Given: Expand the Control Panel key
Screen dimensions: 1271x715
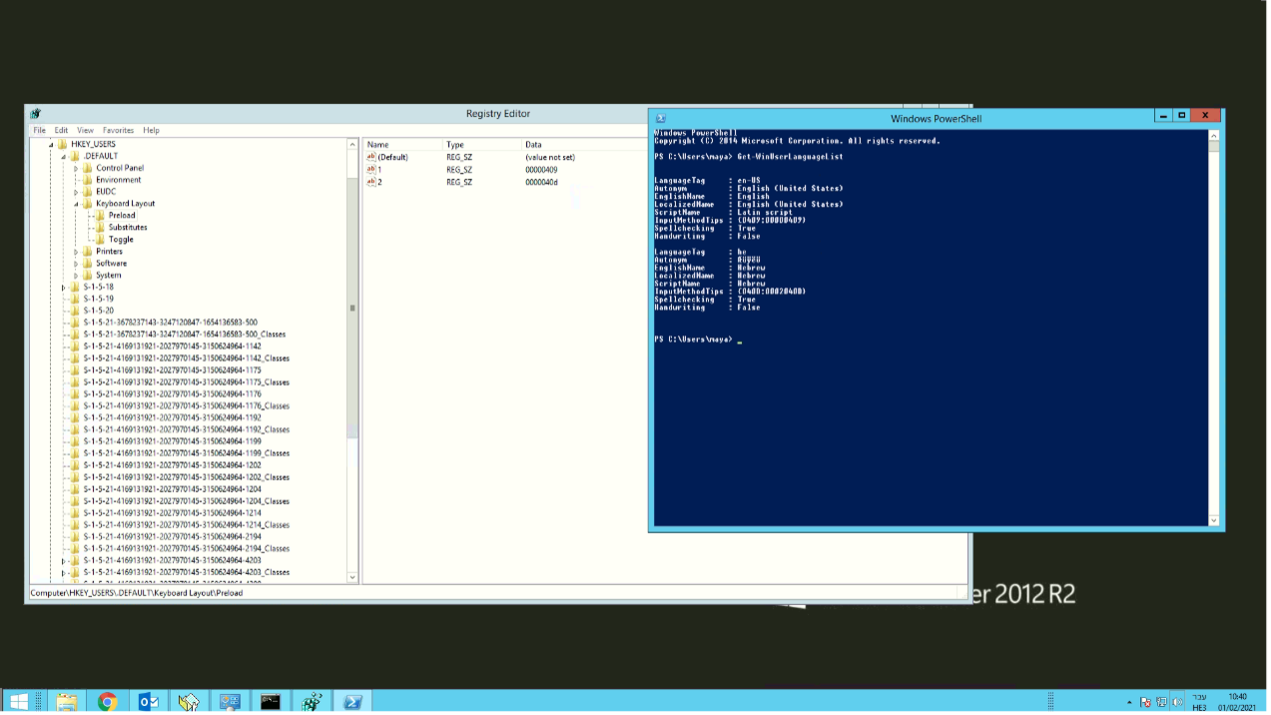Looking at the screenshot, I should [76, 168].
